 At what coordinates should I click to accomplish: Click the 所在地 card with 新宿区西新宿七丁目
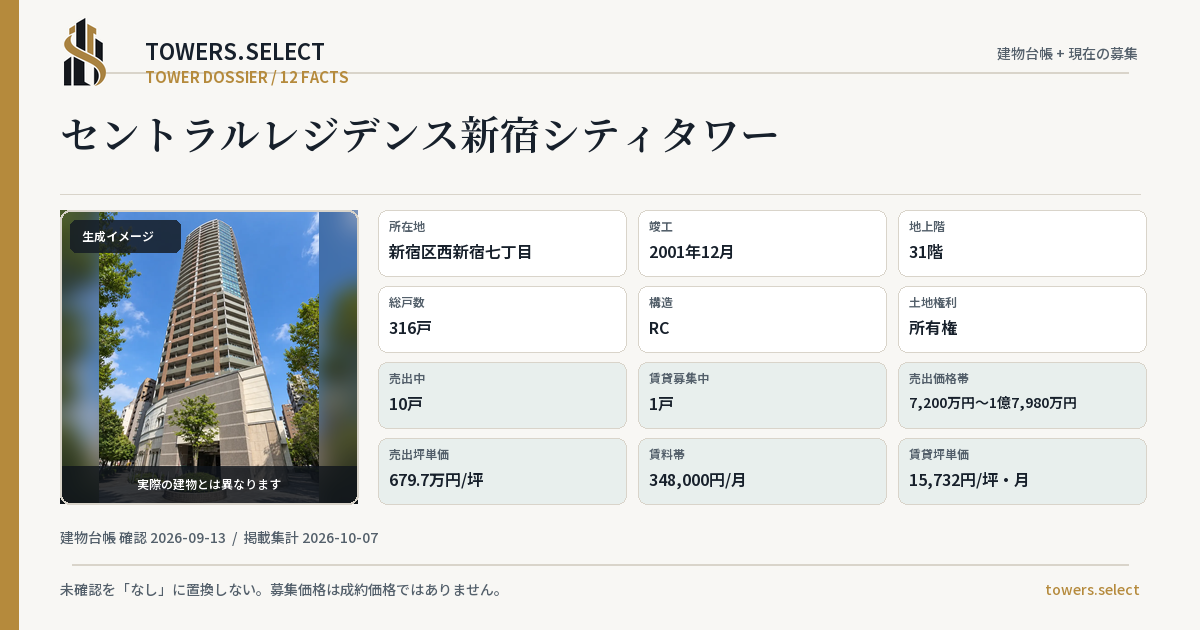pyautogui.click(x=502, y=243)
